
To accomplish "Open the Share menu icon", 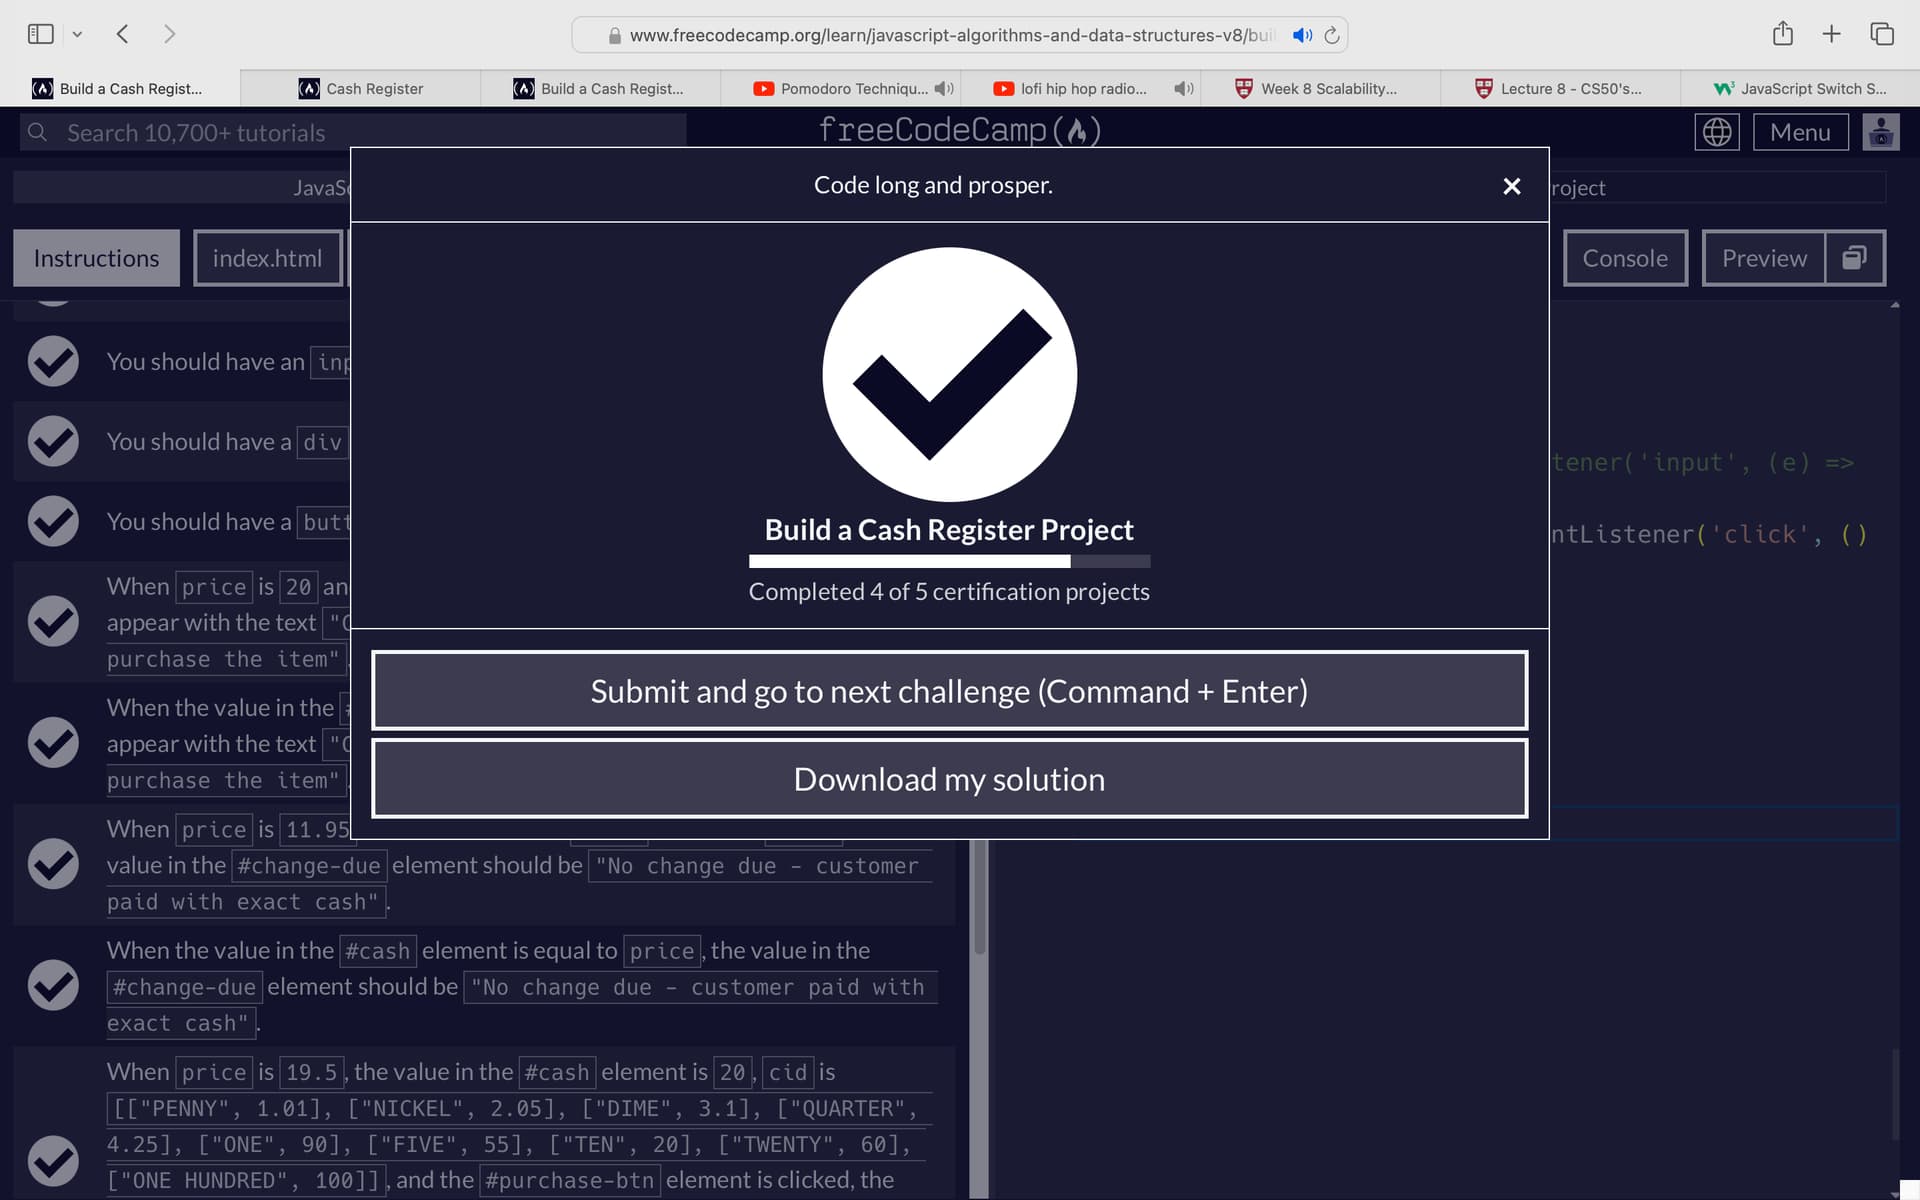I will [1783, 33].
